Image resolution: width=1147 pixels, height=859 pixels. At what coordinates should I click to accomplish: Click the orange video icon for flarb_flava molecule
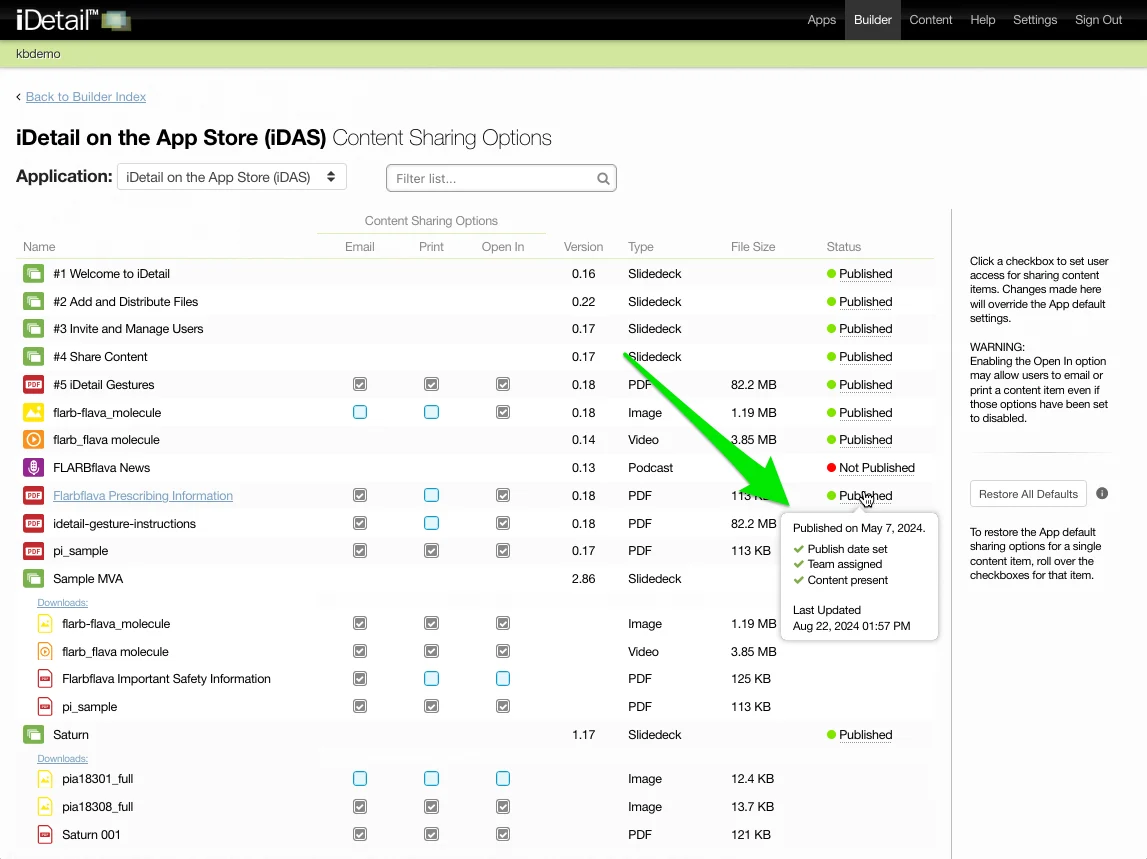[34, 440]
